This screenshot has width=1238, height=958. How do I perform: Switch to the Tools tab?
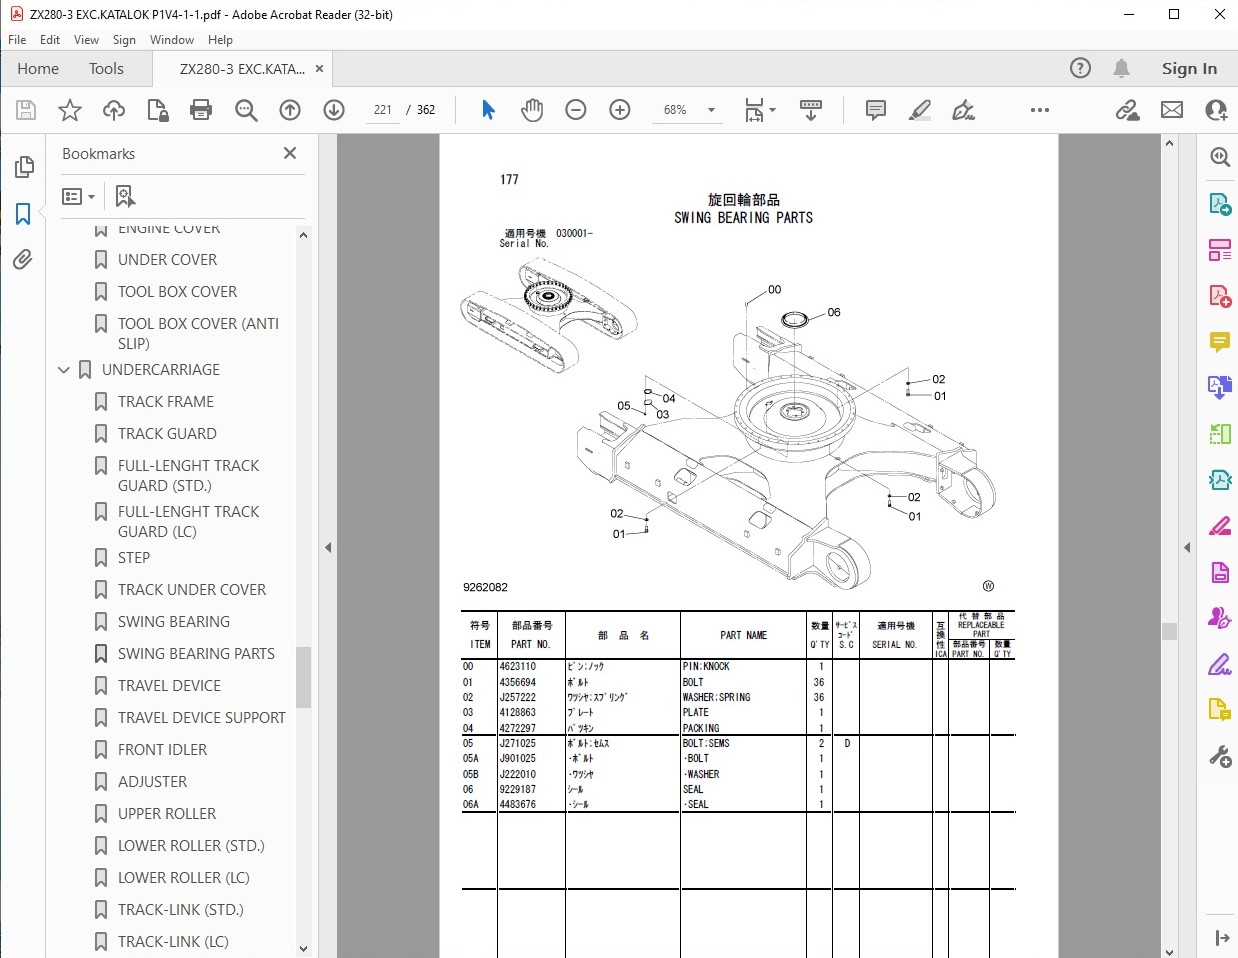click(106, 68)
